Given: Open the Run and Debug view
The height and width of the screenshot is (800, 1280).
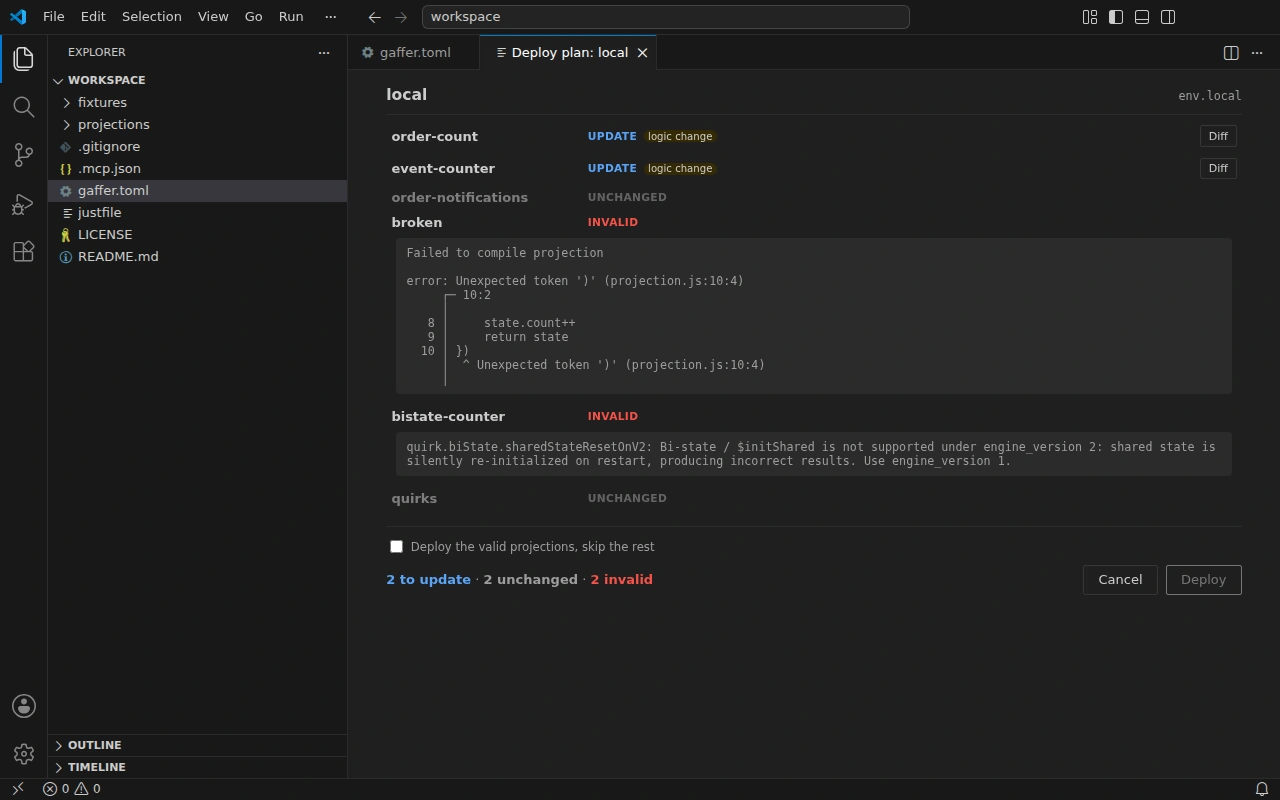Looking at the screenshot, I should [x=24, y=203].
